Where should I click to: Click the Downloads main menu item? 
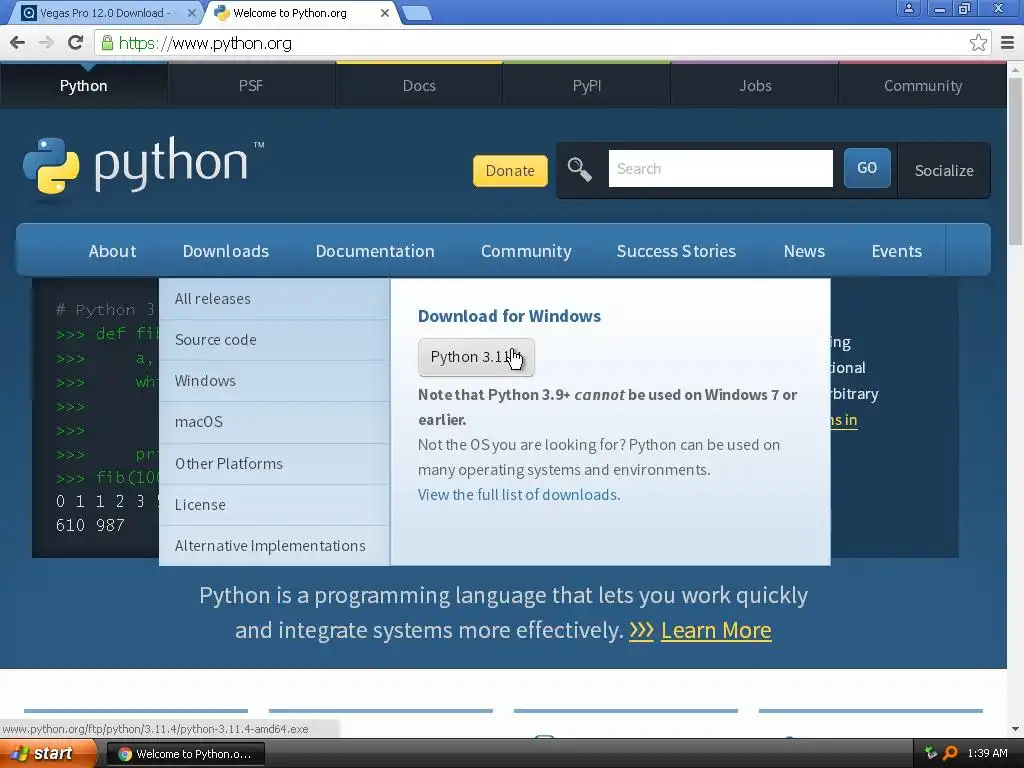pyautogui.click(x=226, y=251)
